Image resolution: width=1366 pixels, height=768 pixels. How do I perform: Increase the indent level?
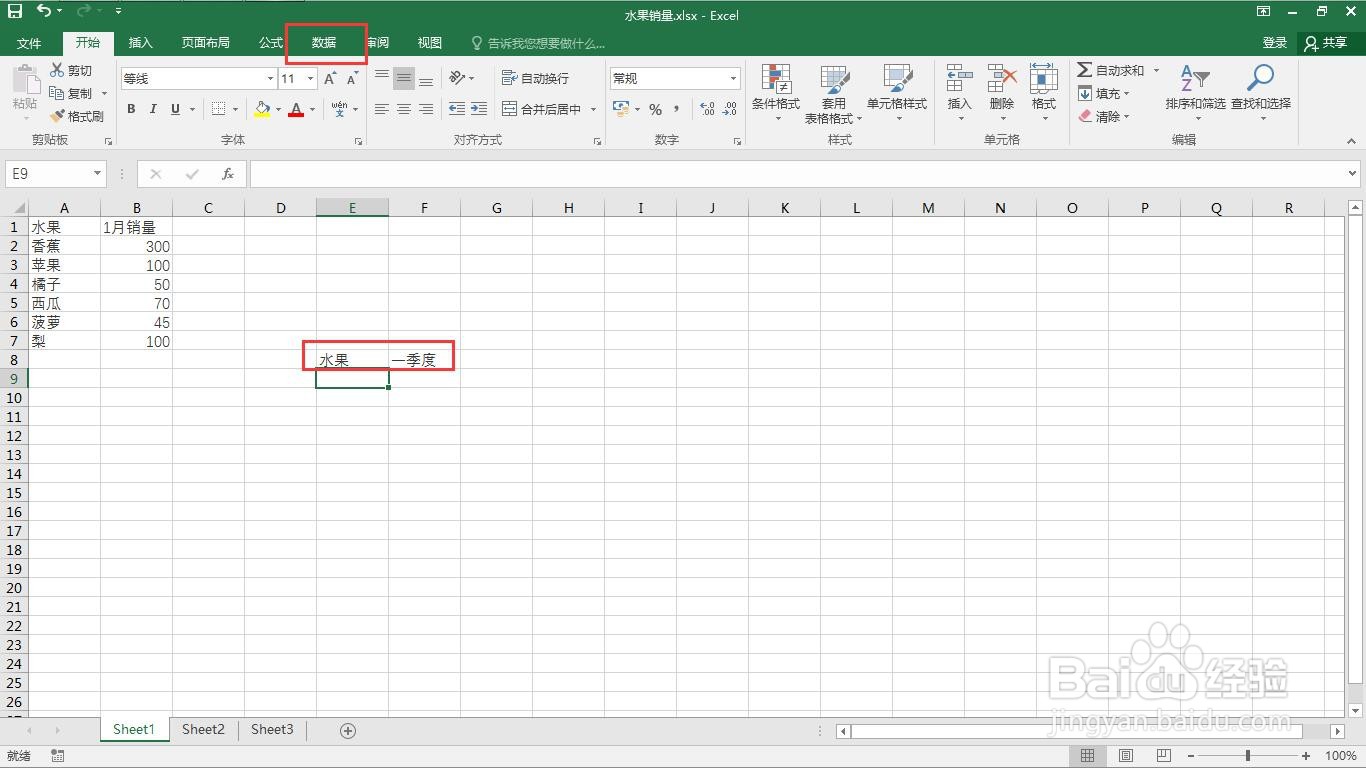click(x=479, y=109)
